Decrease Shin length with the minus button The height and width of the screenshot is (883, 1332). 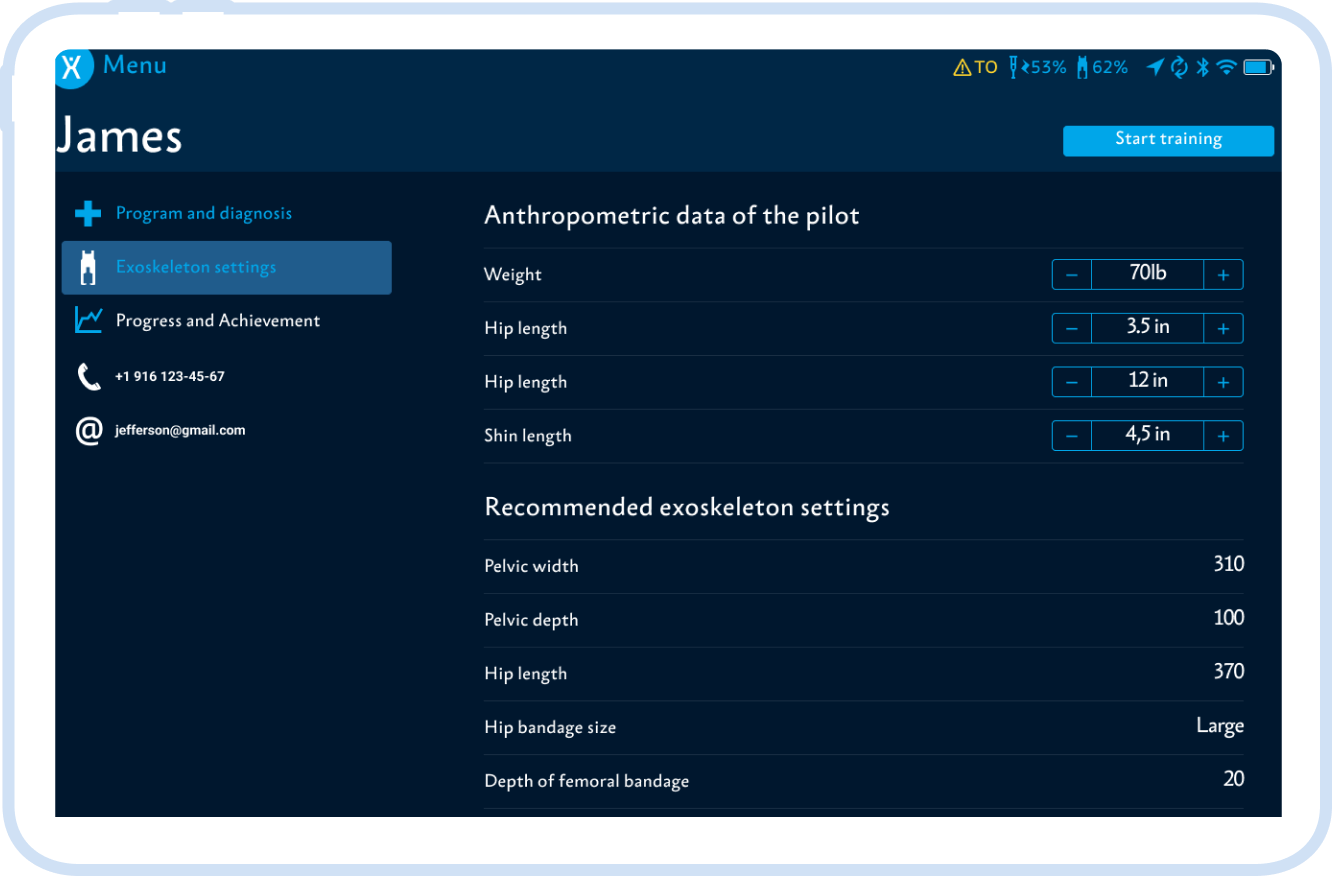(1071, 436)
